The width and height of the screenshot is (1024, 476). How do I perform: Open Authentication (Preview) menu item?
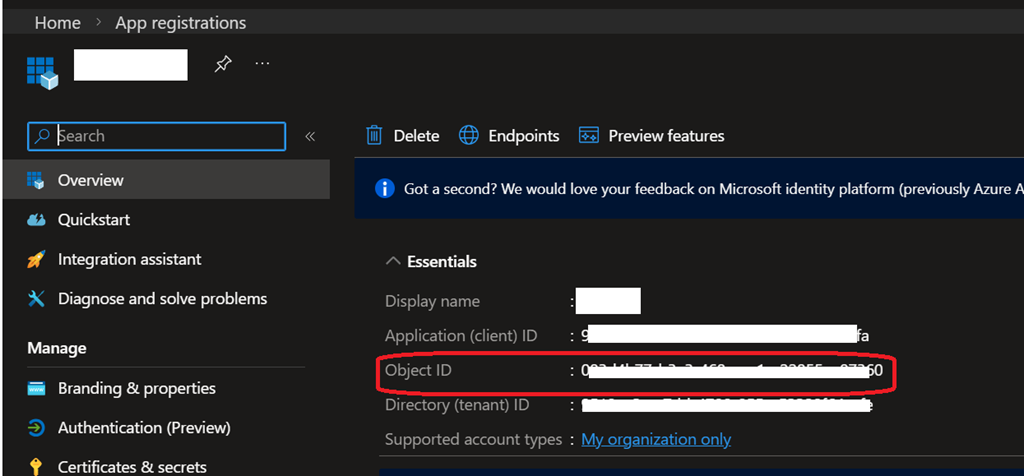[x=144, y=427]
